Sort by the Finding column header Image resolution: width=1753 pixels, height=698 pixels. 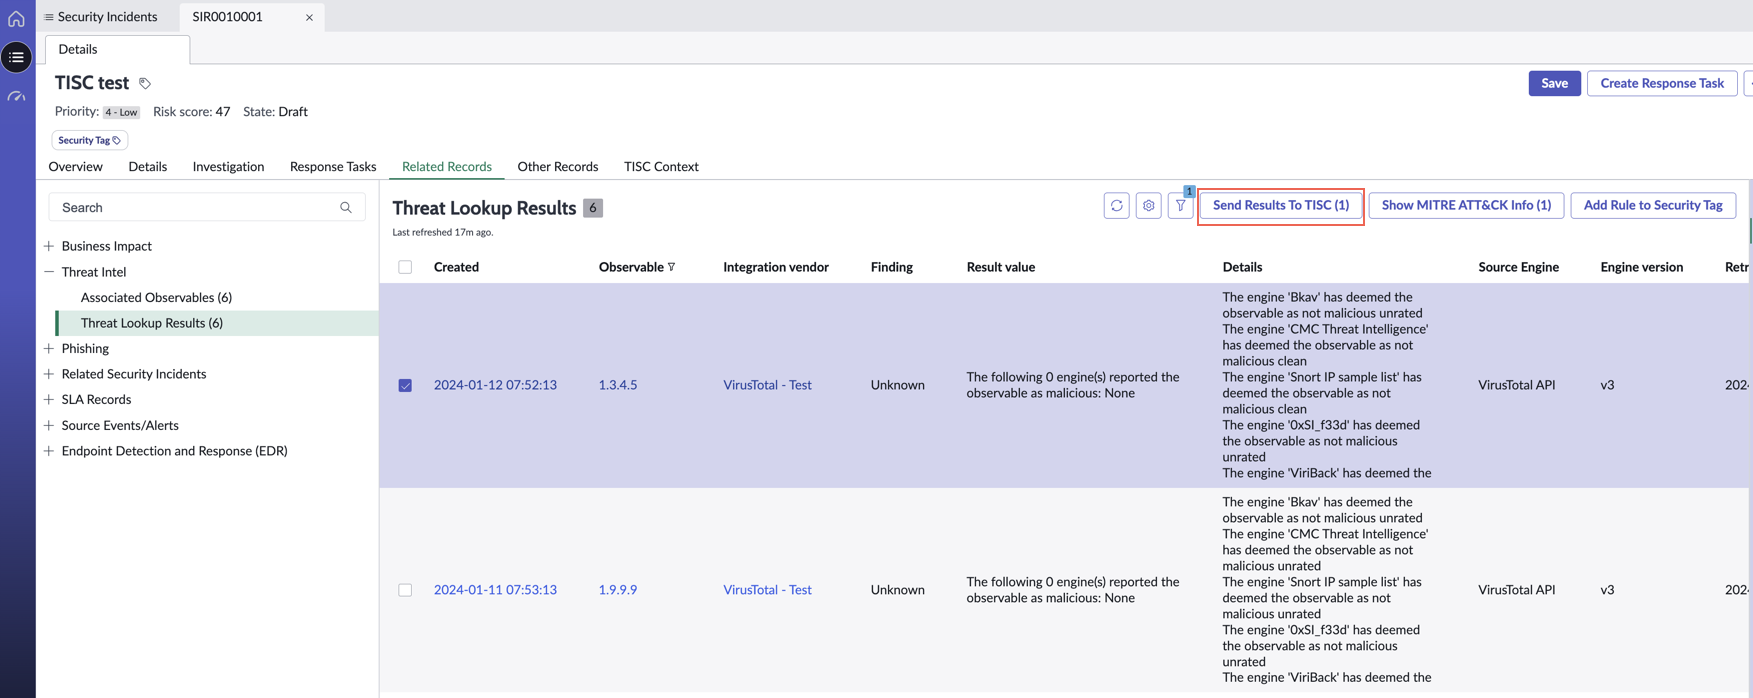click(892, 267)
